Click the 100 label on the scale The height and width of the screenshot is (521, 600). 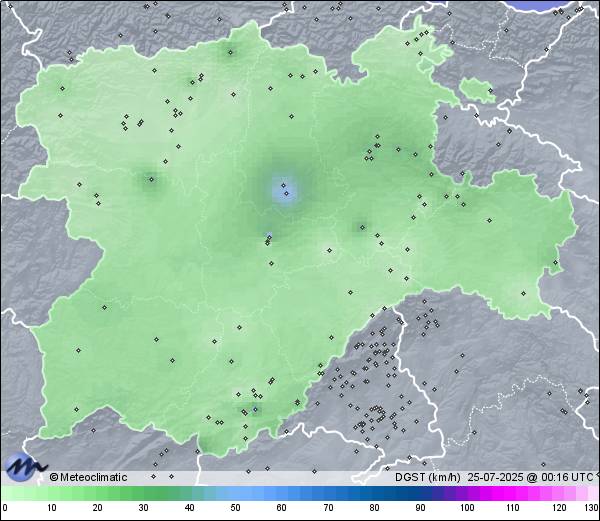(x=467, y=508)
